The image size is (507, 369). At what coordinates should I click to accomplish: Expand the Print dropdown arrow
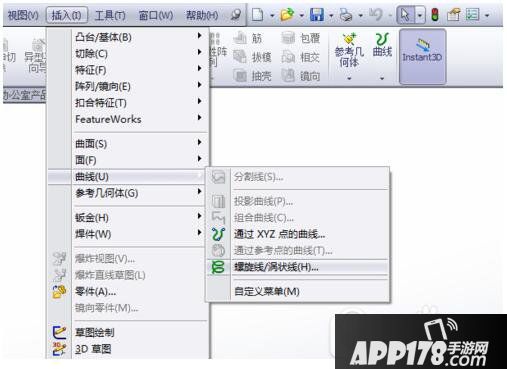361,15
